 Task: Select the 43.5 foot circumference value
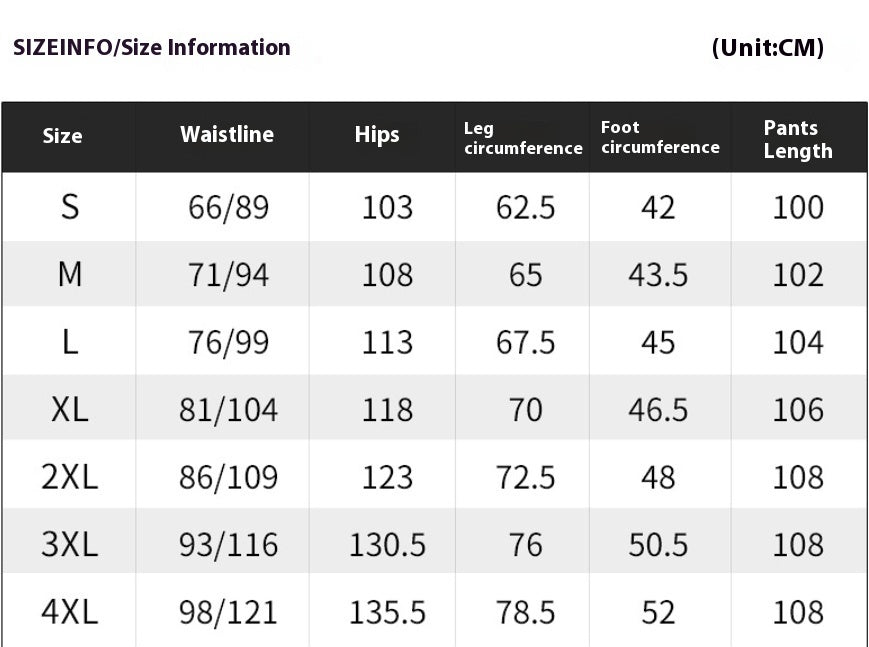click(x=658, y=275)
